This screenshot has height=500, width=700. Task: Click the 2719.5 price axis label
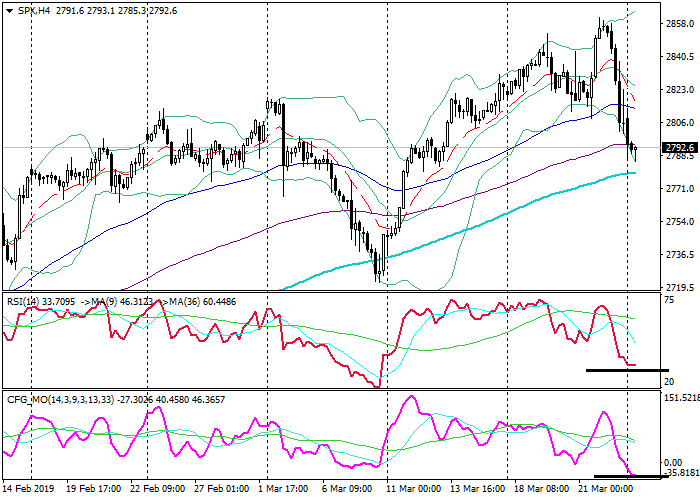(680, 287)
